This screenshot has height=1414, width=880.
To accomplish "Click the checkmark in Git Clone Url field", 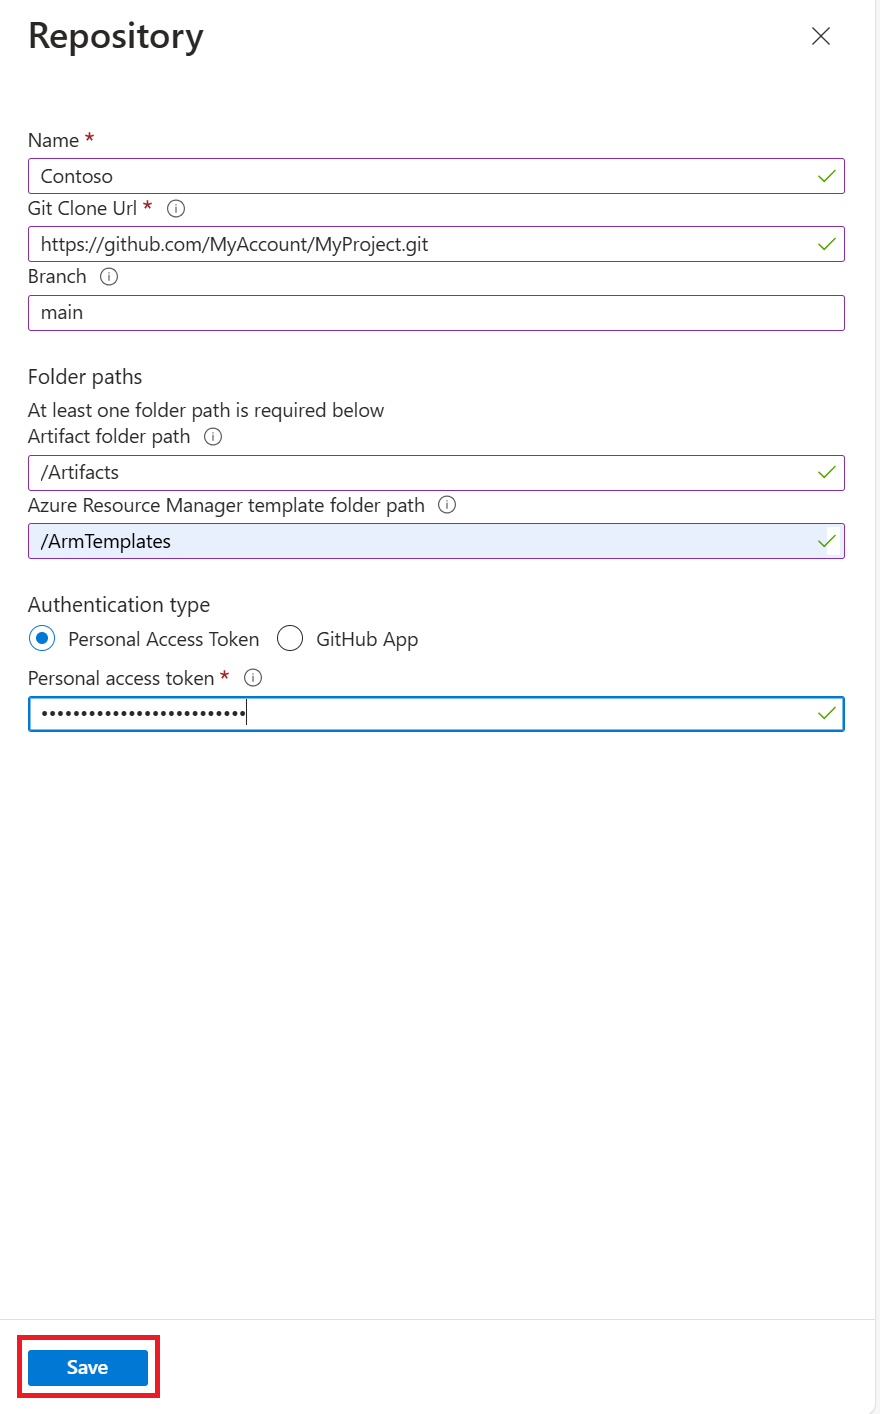I will [827, 244].
